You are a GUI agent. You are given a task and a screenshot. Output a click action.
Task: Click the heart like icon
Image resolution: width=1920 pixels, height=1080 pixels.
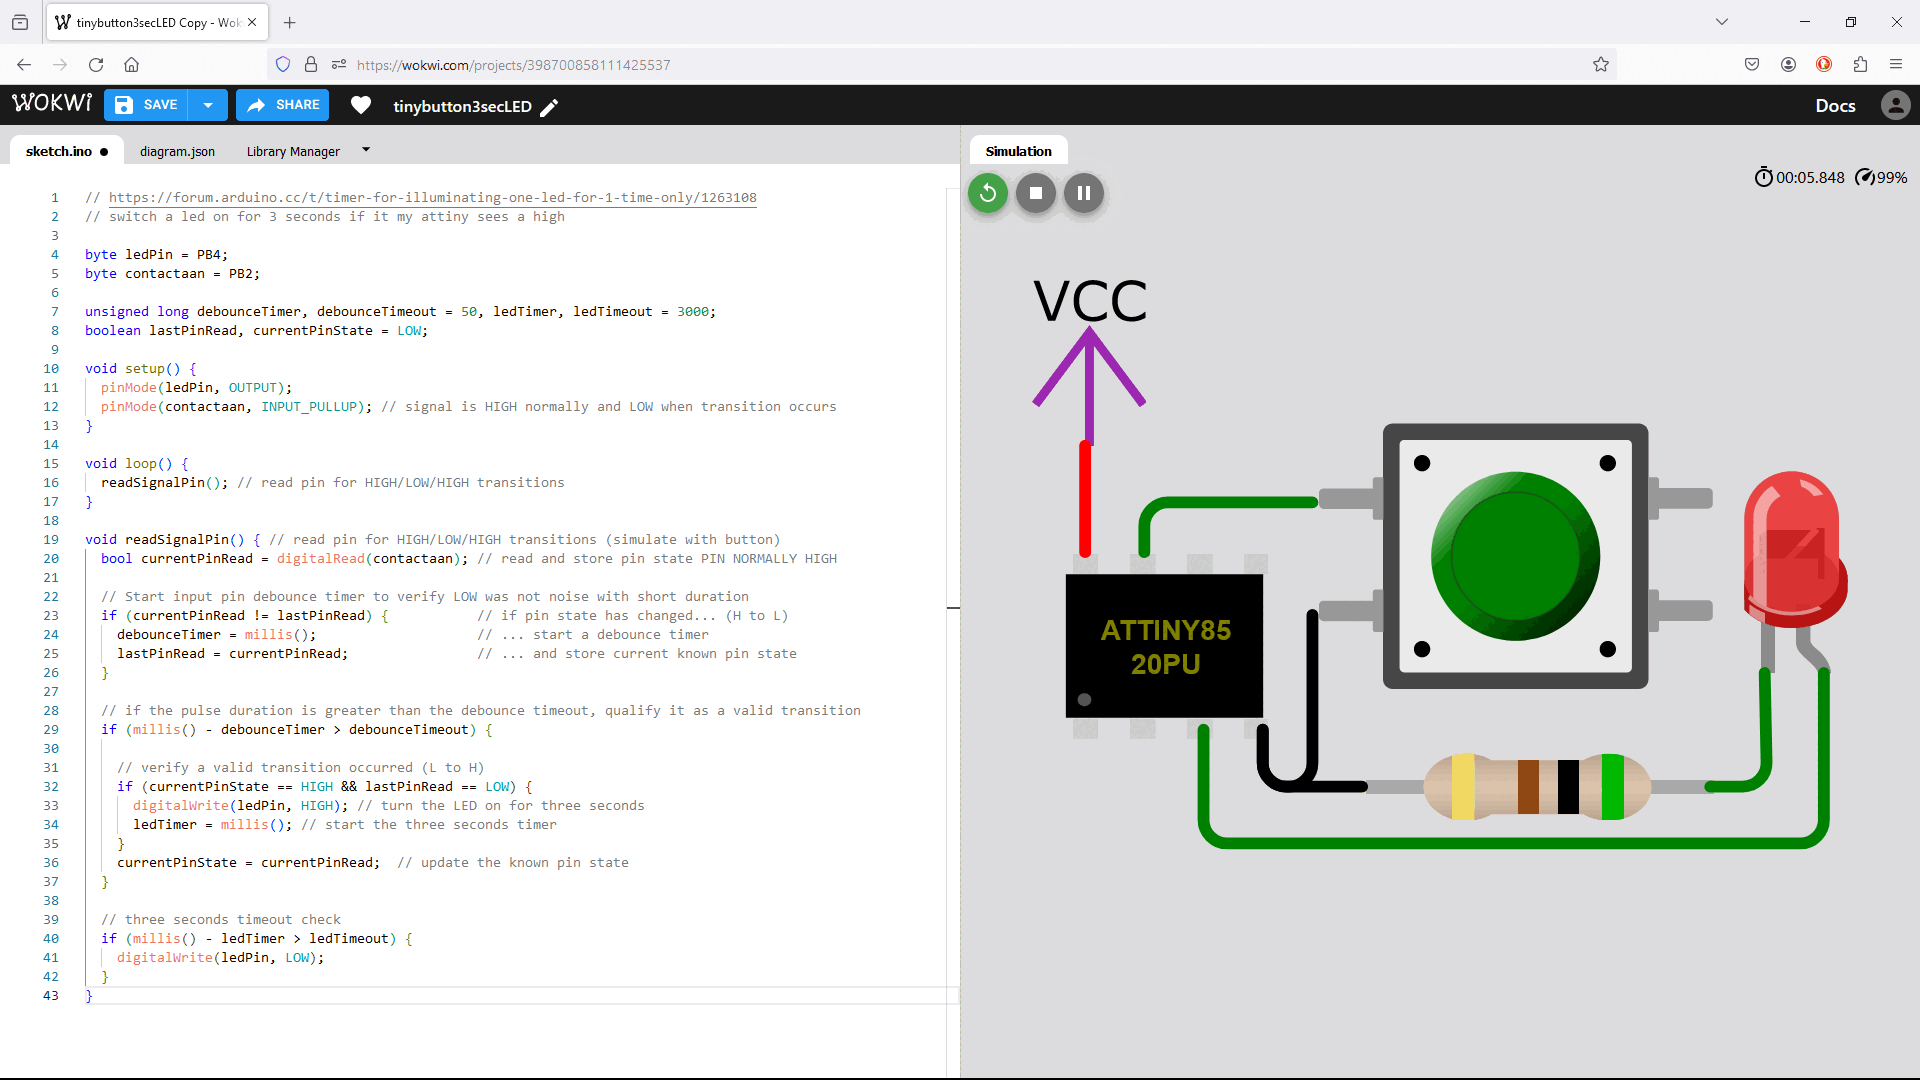click(361, 105)
